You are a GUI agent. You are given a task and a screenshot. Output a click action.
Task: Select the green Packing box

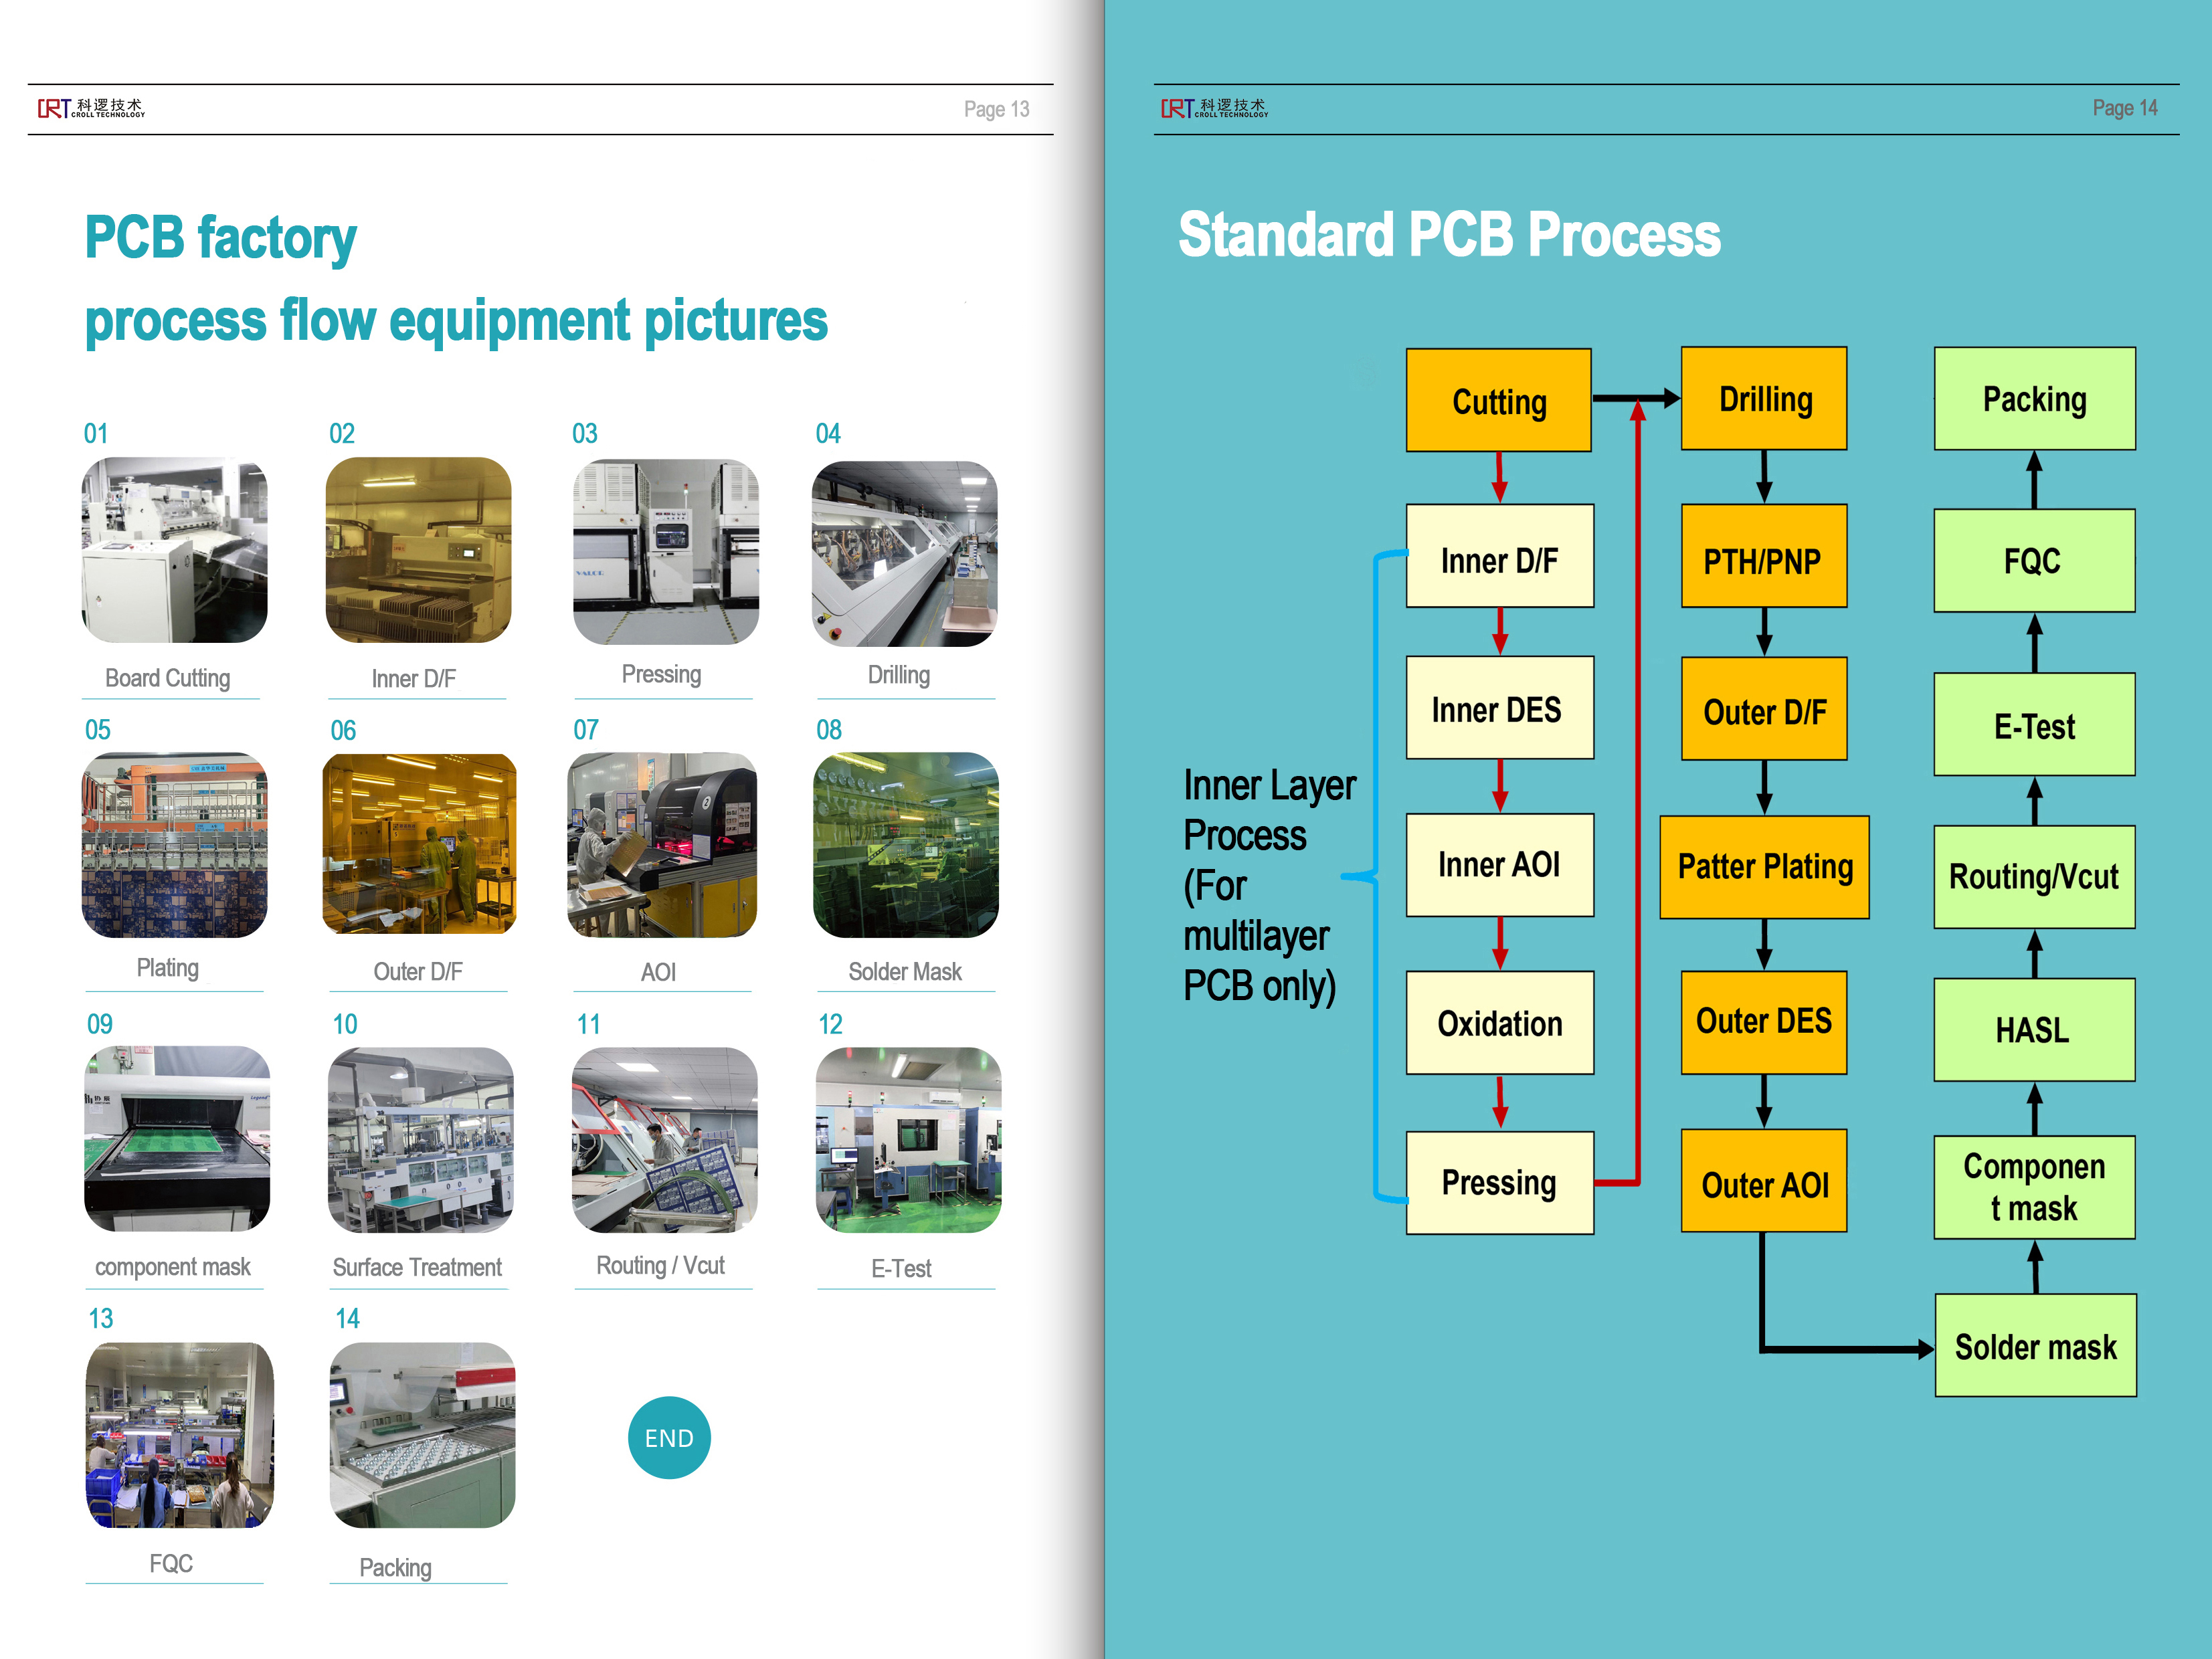(x=2034, y=399)
